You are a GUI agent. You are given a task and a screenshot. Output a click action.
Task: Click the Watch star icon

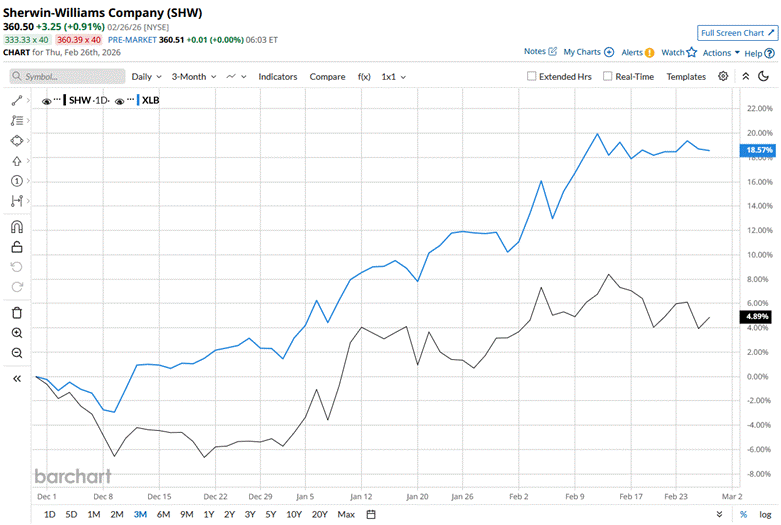tap(691, 52)
